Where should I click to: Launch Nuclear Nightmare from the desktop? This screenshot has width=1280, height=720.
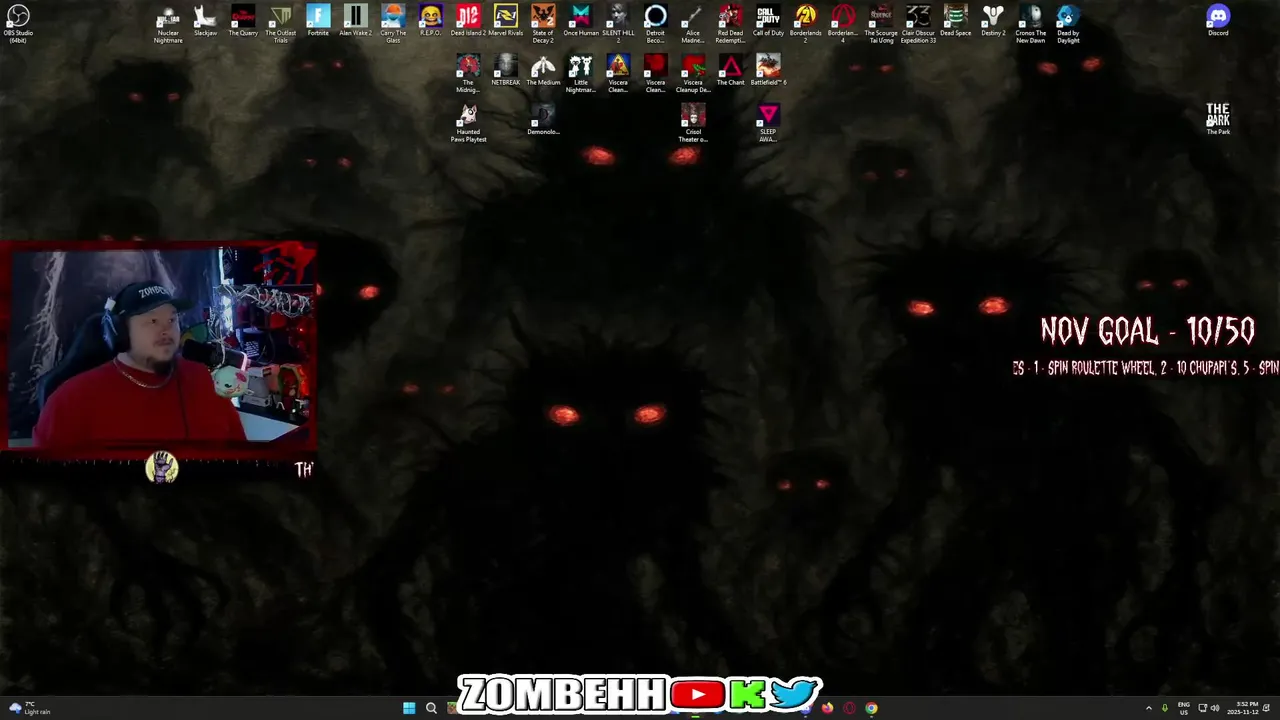point(168,23)
